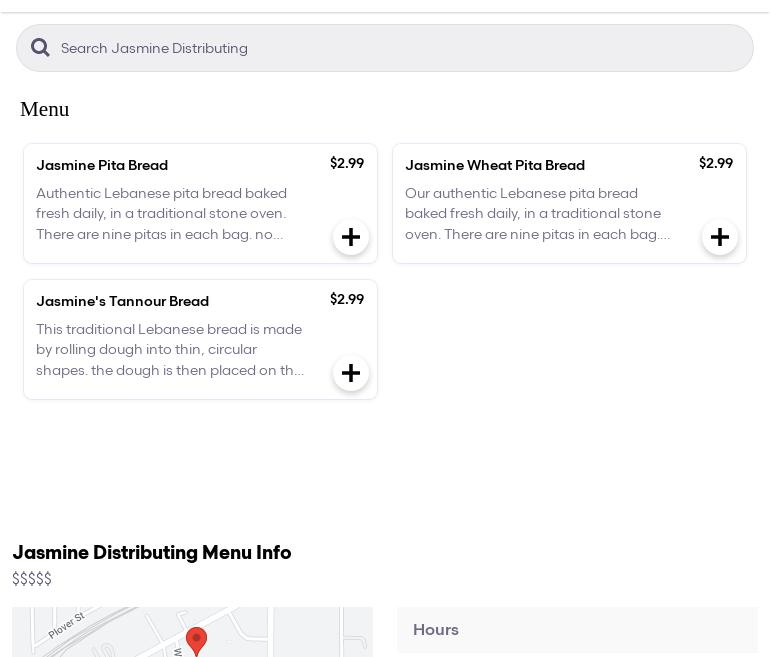Click the $2.99 price on Wheat Pita Bread
This screenshot has height=657, width=770.
(x=716, y=163)
